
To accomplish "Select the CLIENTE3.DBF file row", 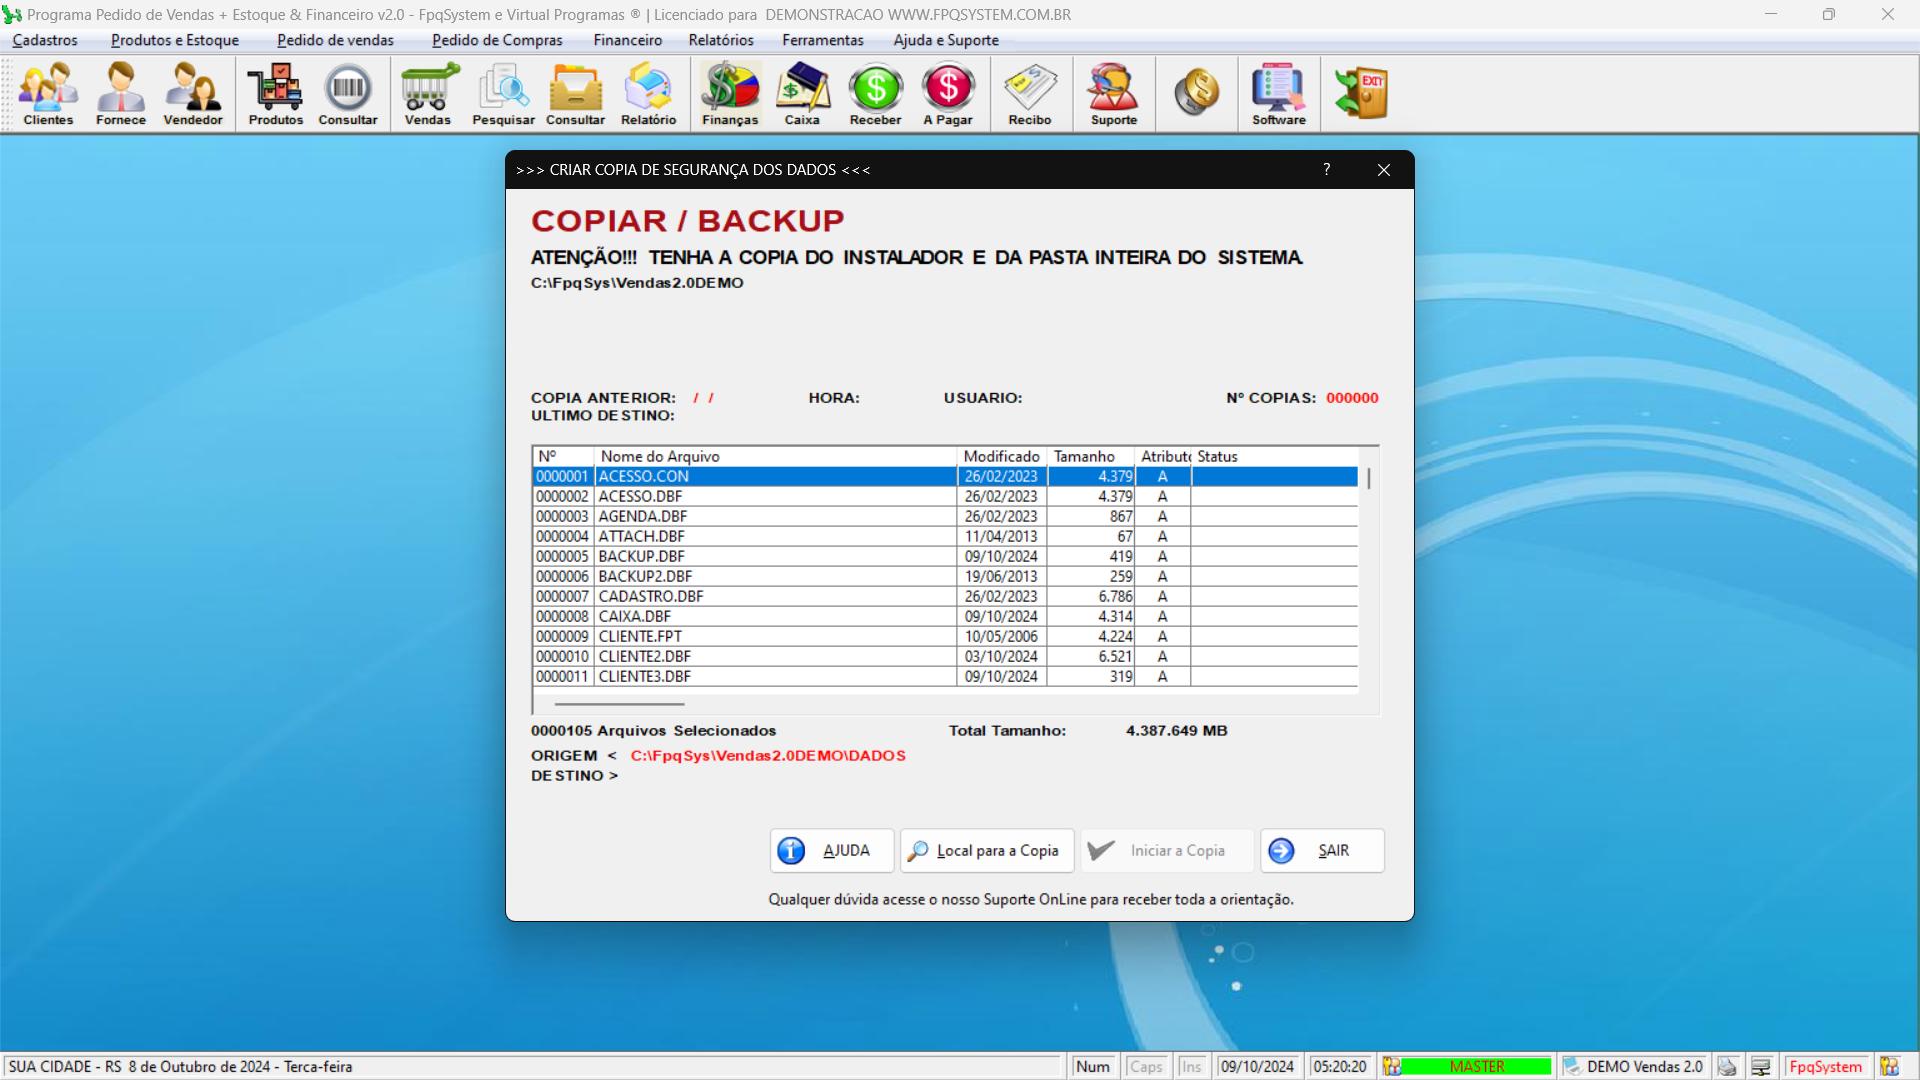I will point(945,677).
